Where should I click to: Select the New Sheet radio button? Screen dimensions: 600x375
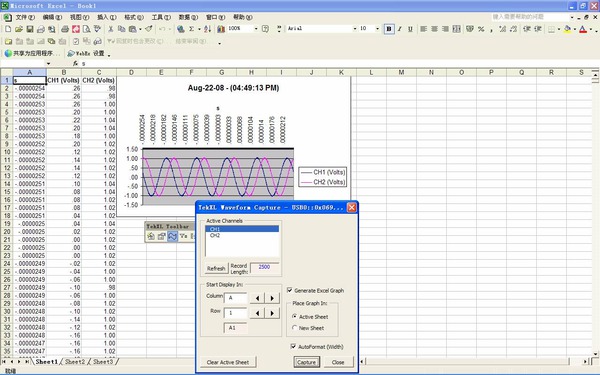[294, 328]
